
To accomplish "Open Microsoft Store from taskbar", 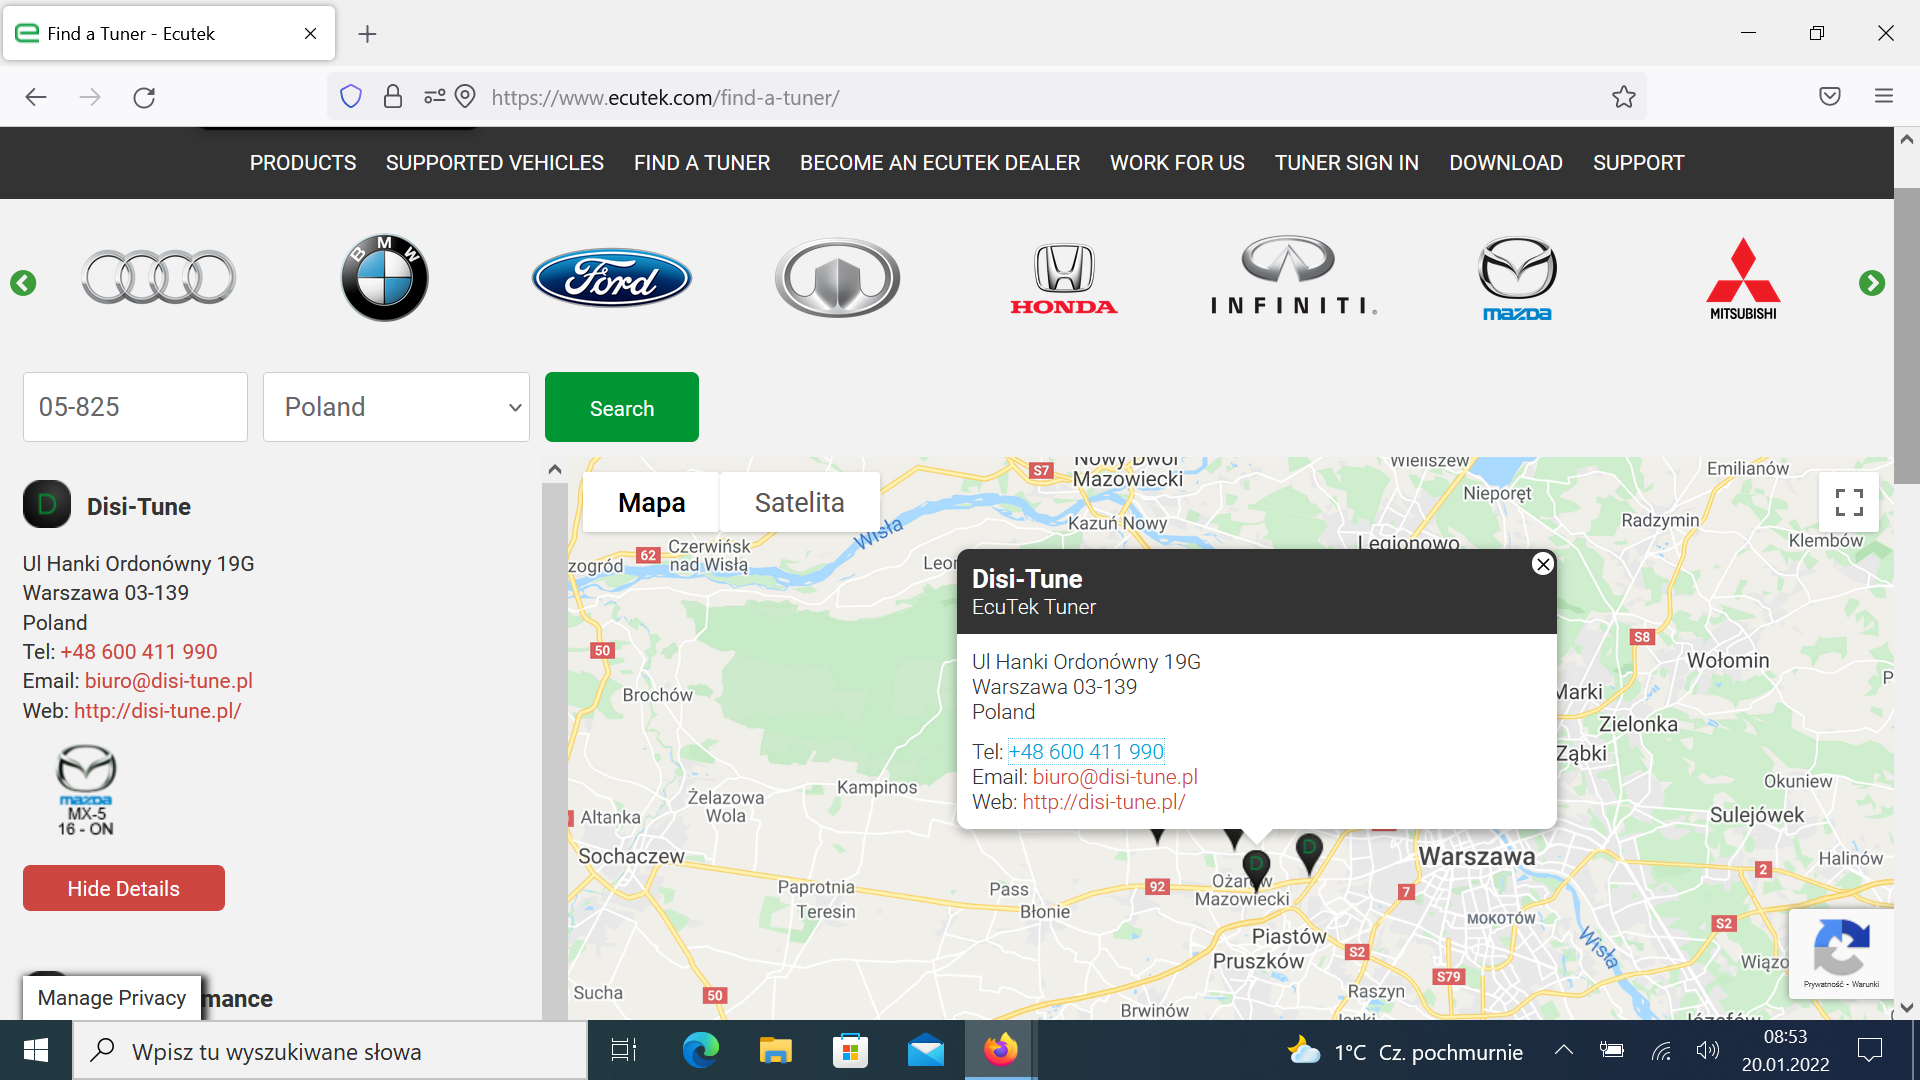I will [850, 1051].
